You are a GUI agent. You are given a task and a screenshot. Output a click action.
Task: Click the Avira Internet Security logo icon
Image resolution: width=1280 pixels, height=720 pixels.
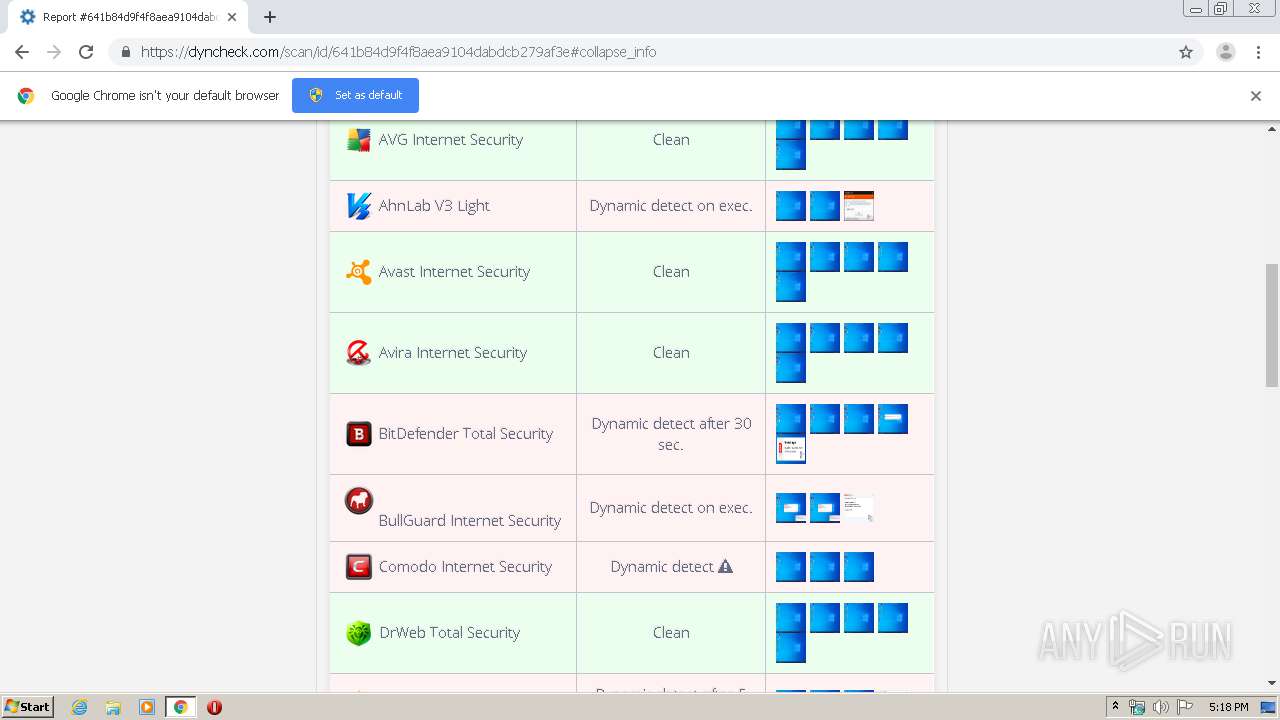click(x=358, y=353)
